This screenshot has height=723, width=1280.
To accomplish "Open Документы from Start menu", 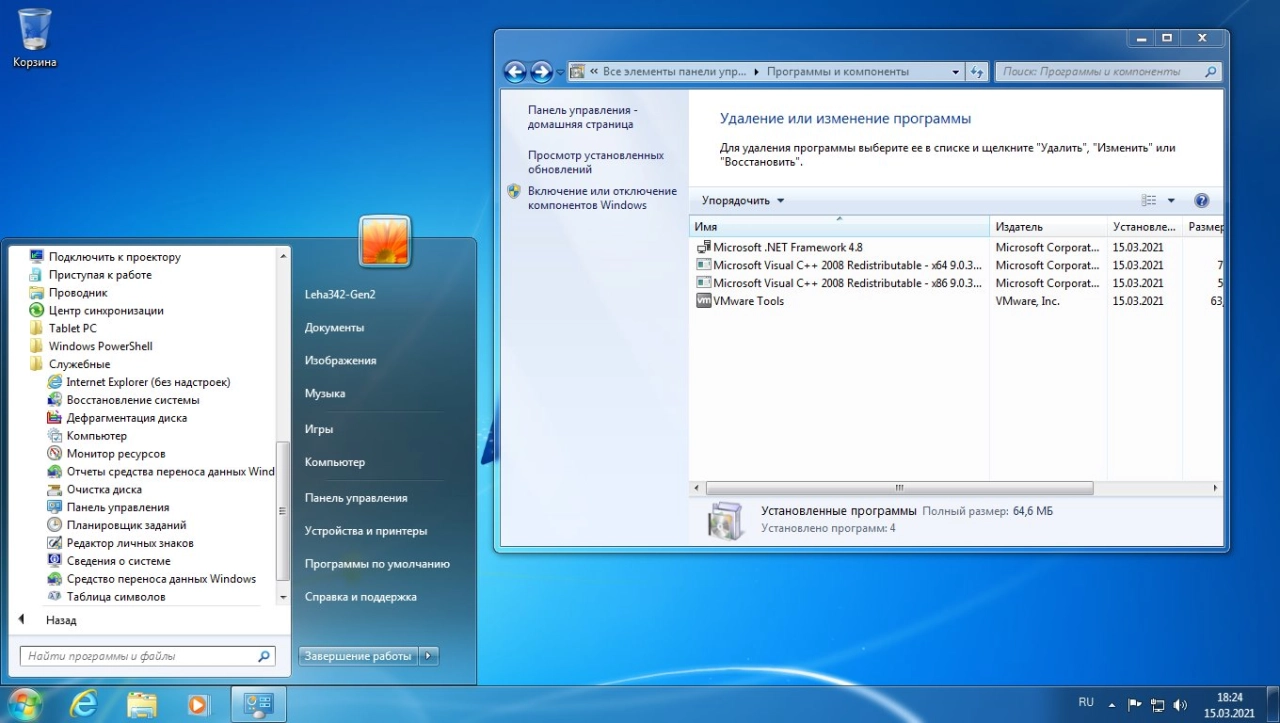I will (334, 327).
